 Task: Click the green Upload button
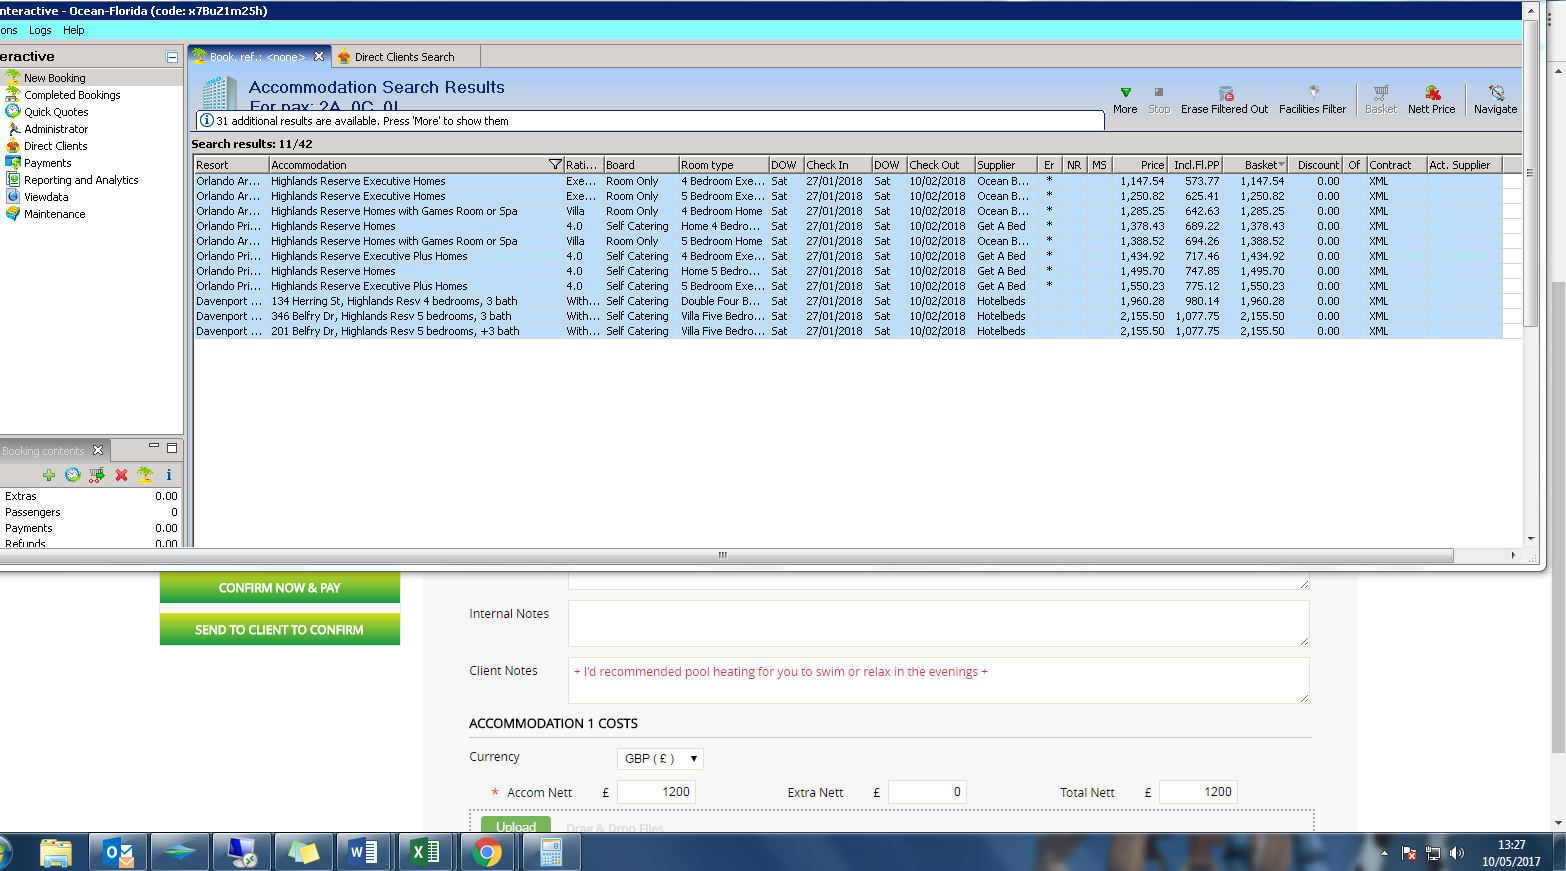tap(516, 826)
